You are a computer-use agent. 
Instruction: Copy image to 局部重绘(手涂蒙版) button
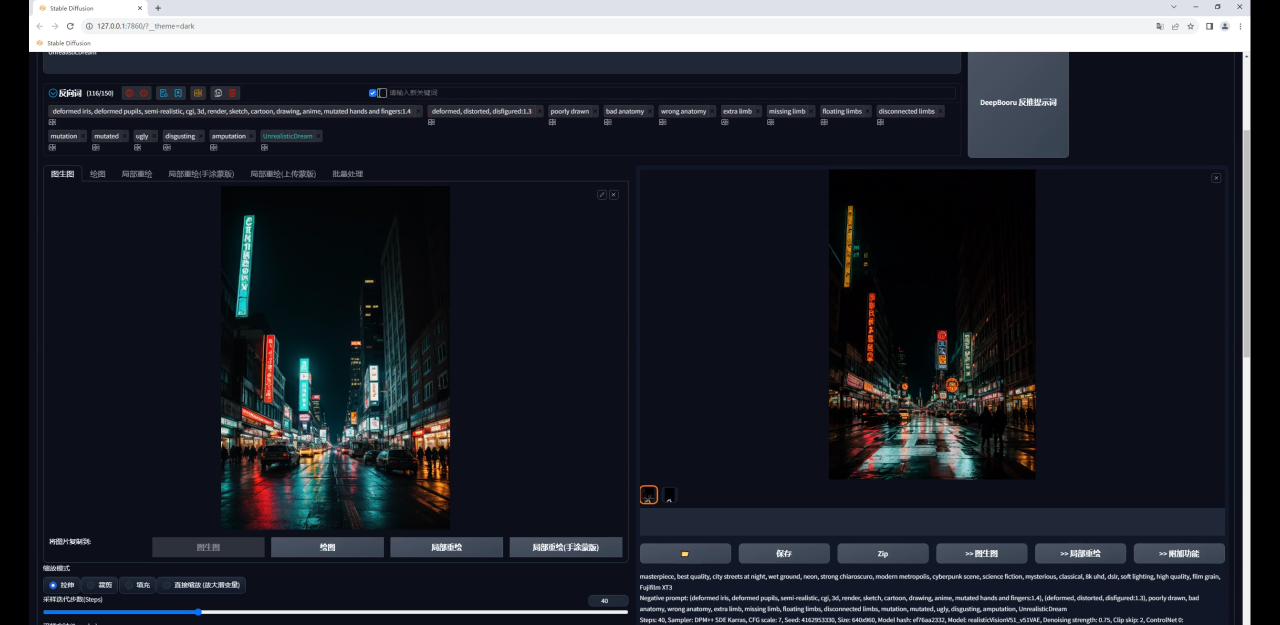pos(565,547)
